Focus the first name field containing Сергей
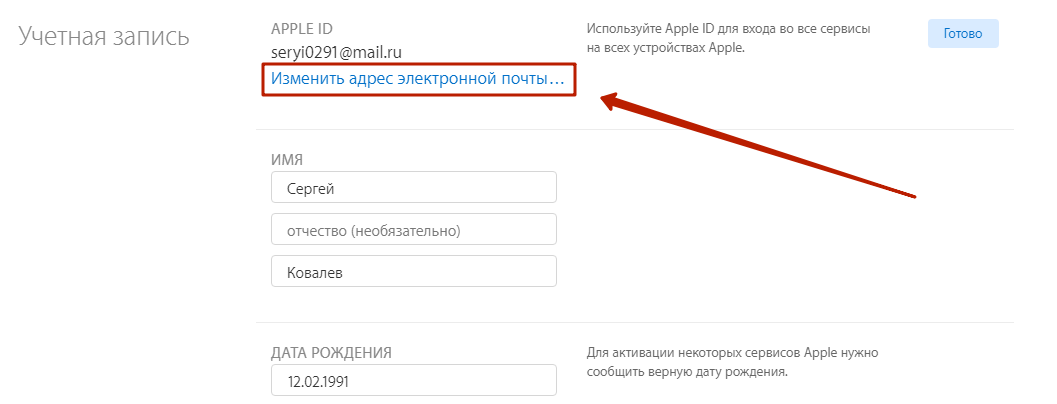 click(x=413, y=188)
